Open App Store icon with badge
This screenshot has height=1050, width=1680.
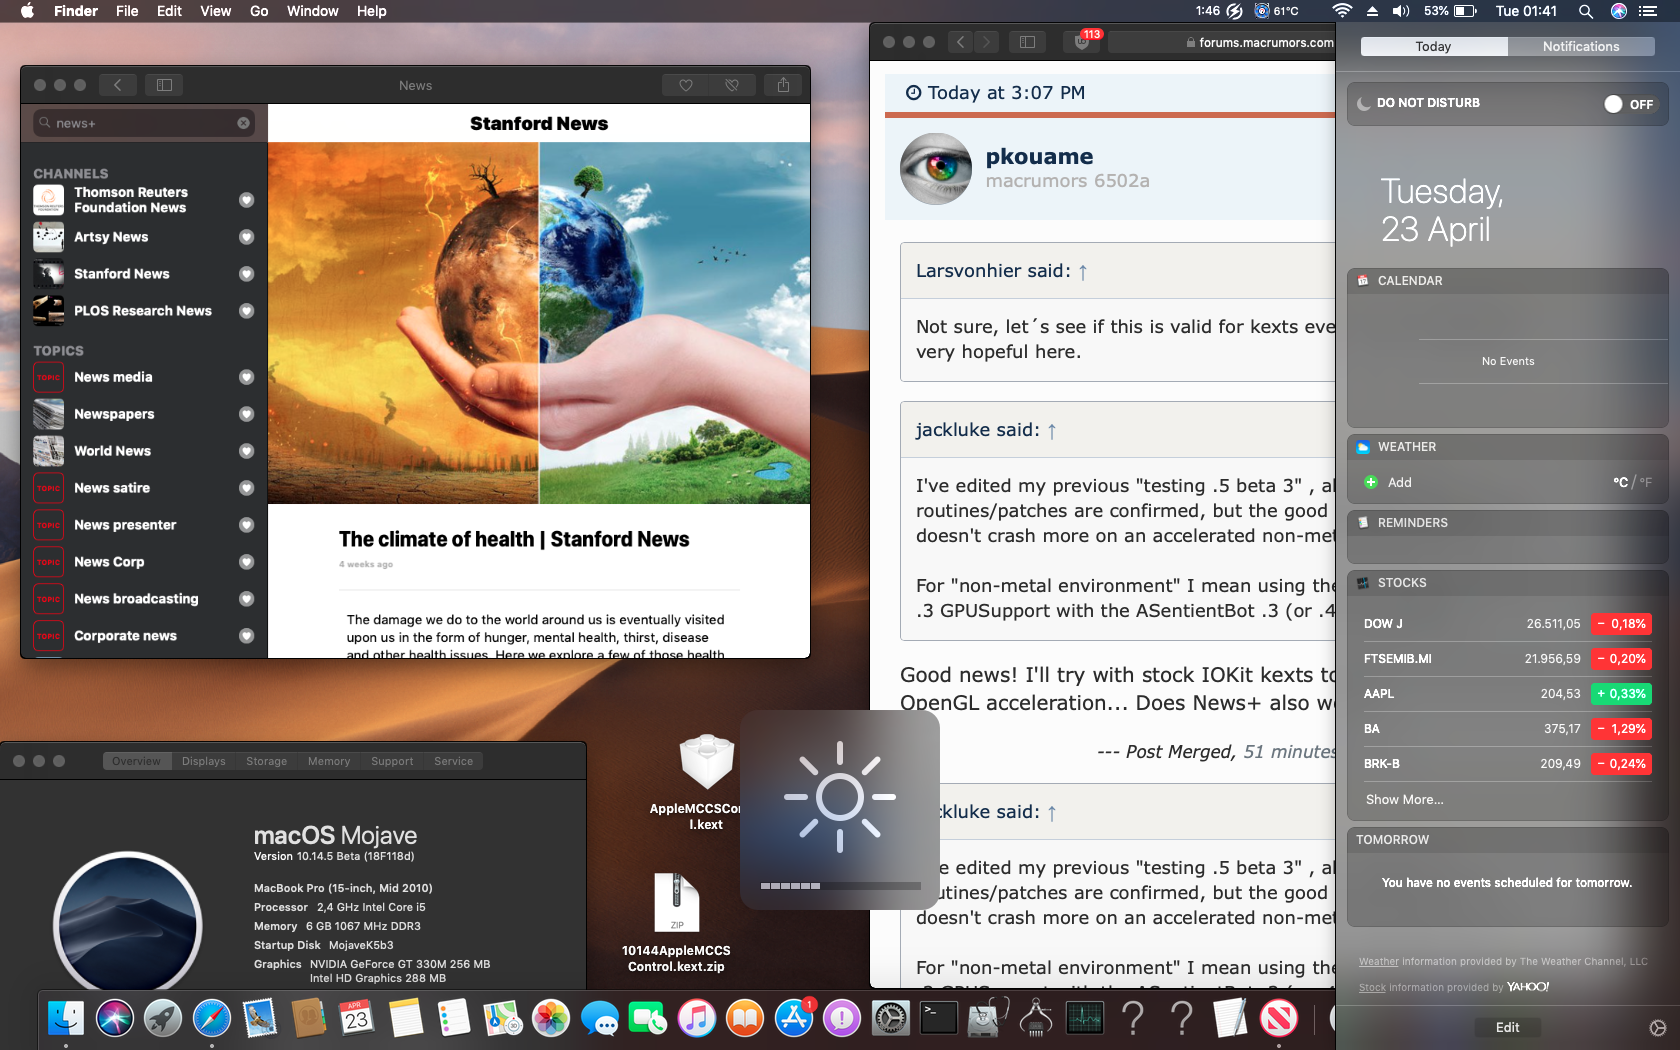pos(794,1019)
